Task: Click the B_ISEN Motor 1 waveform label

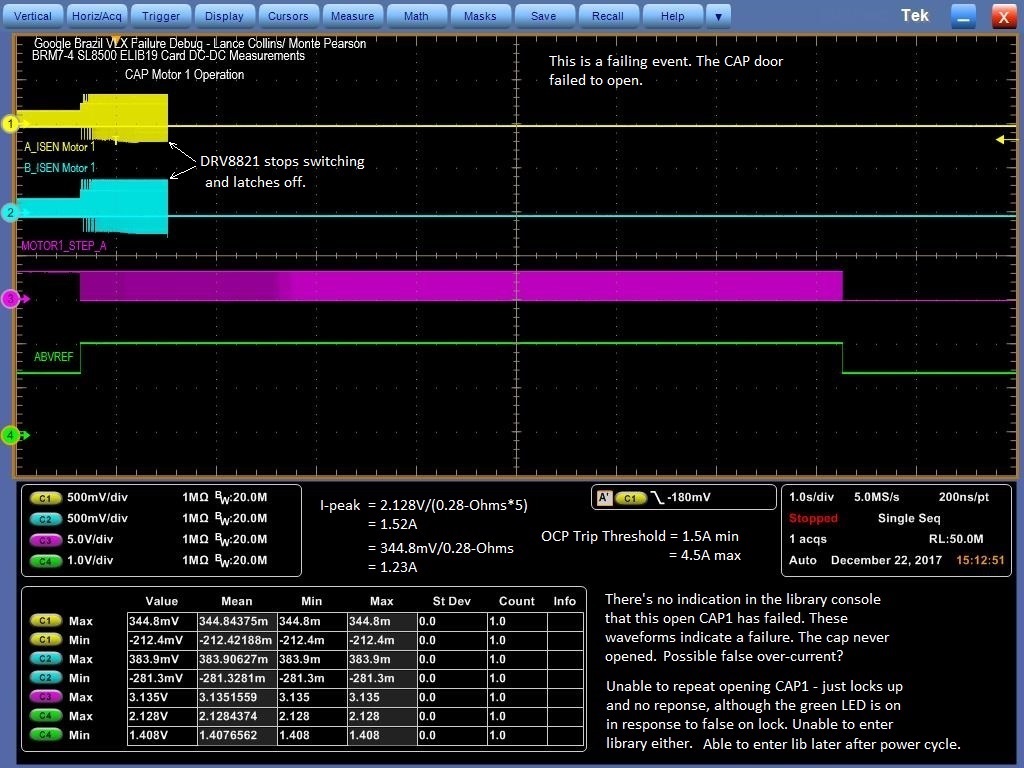Action: coord(59,168)
